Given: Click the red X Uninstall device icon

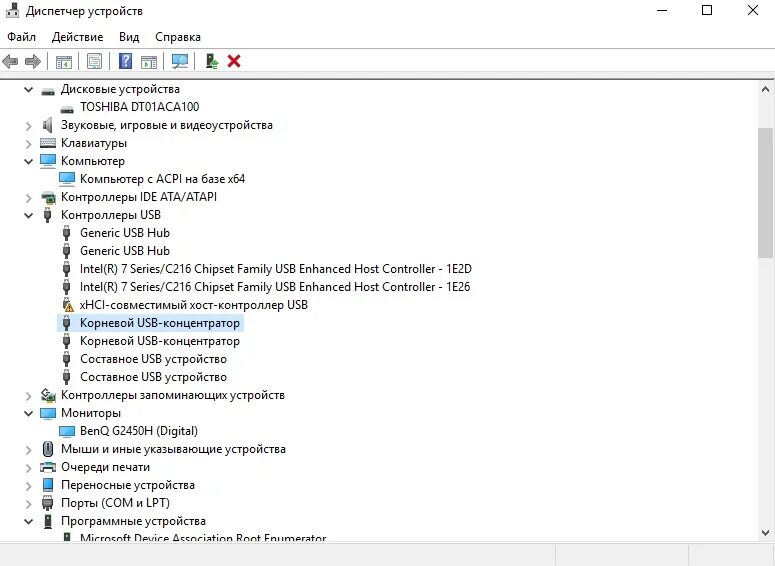Looking at the screenshot, I should (x=234, y=61).
